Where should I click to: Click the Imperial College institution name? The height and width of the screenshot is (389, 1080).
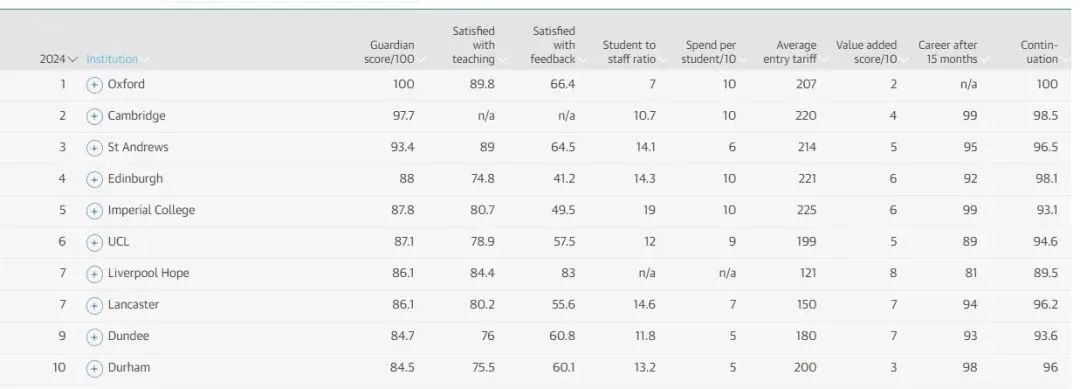[151, 211]
